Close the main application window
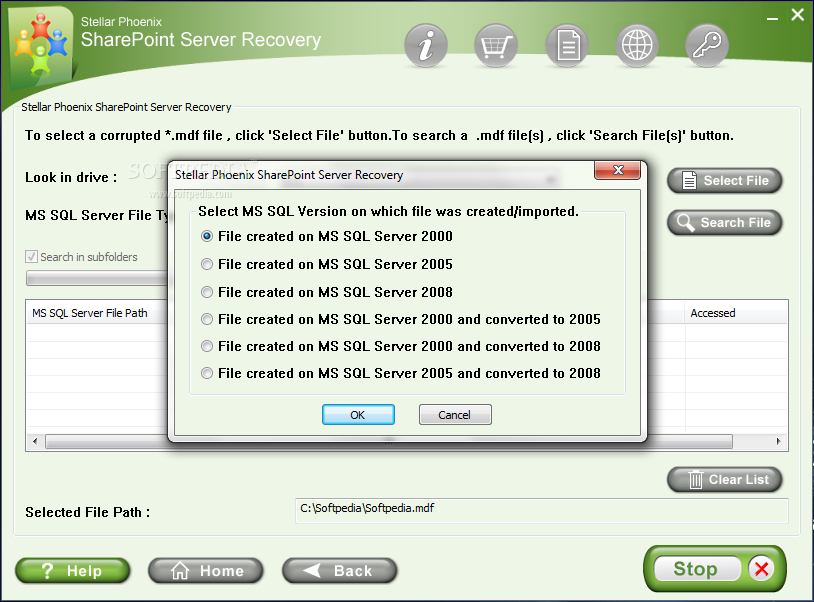 click(x=797, y=15)
